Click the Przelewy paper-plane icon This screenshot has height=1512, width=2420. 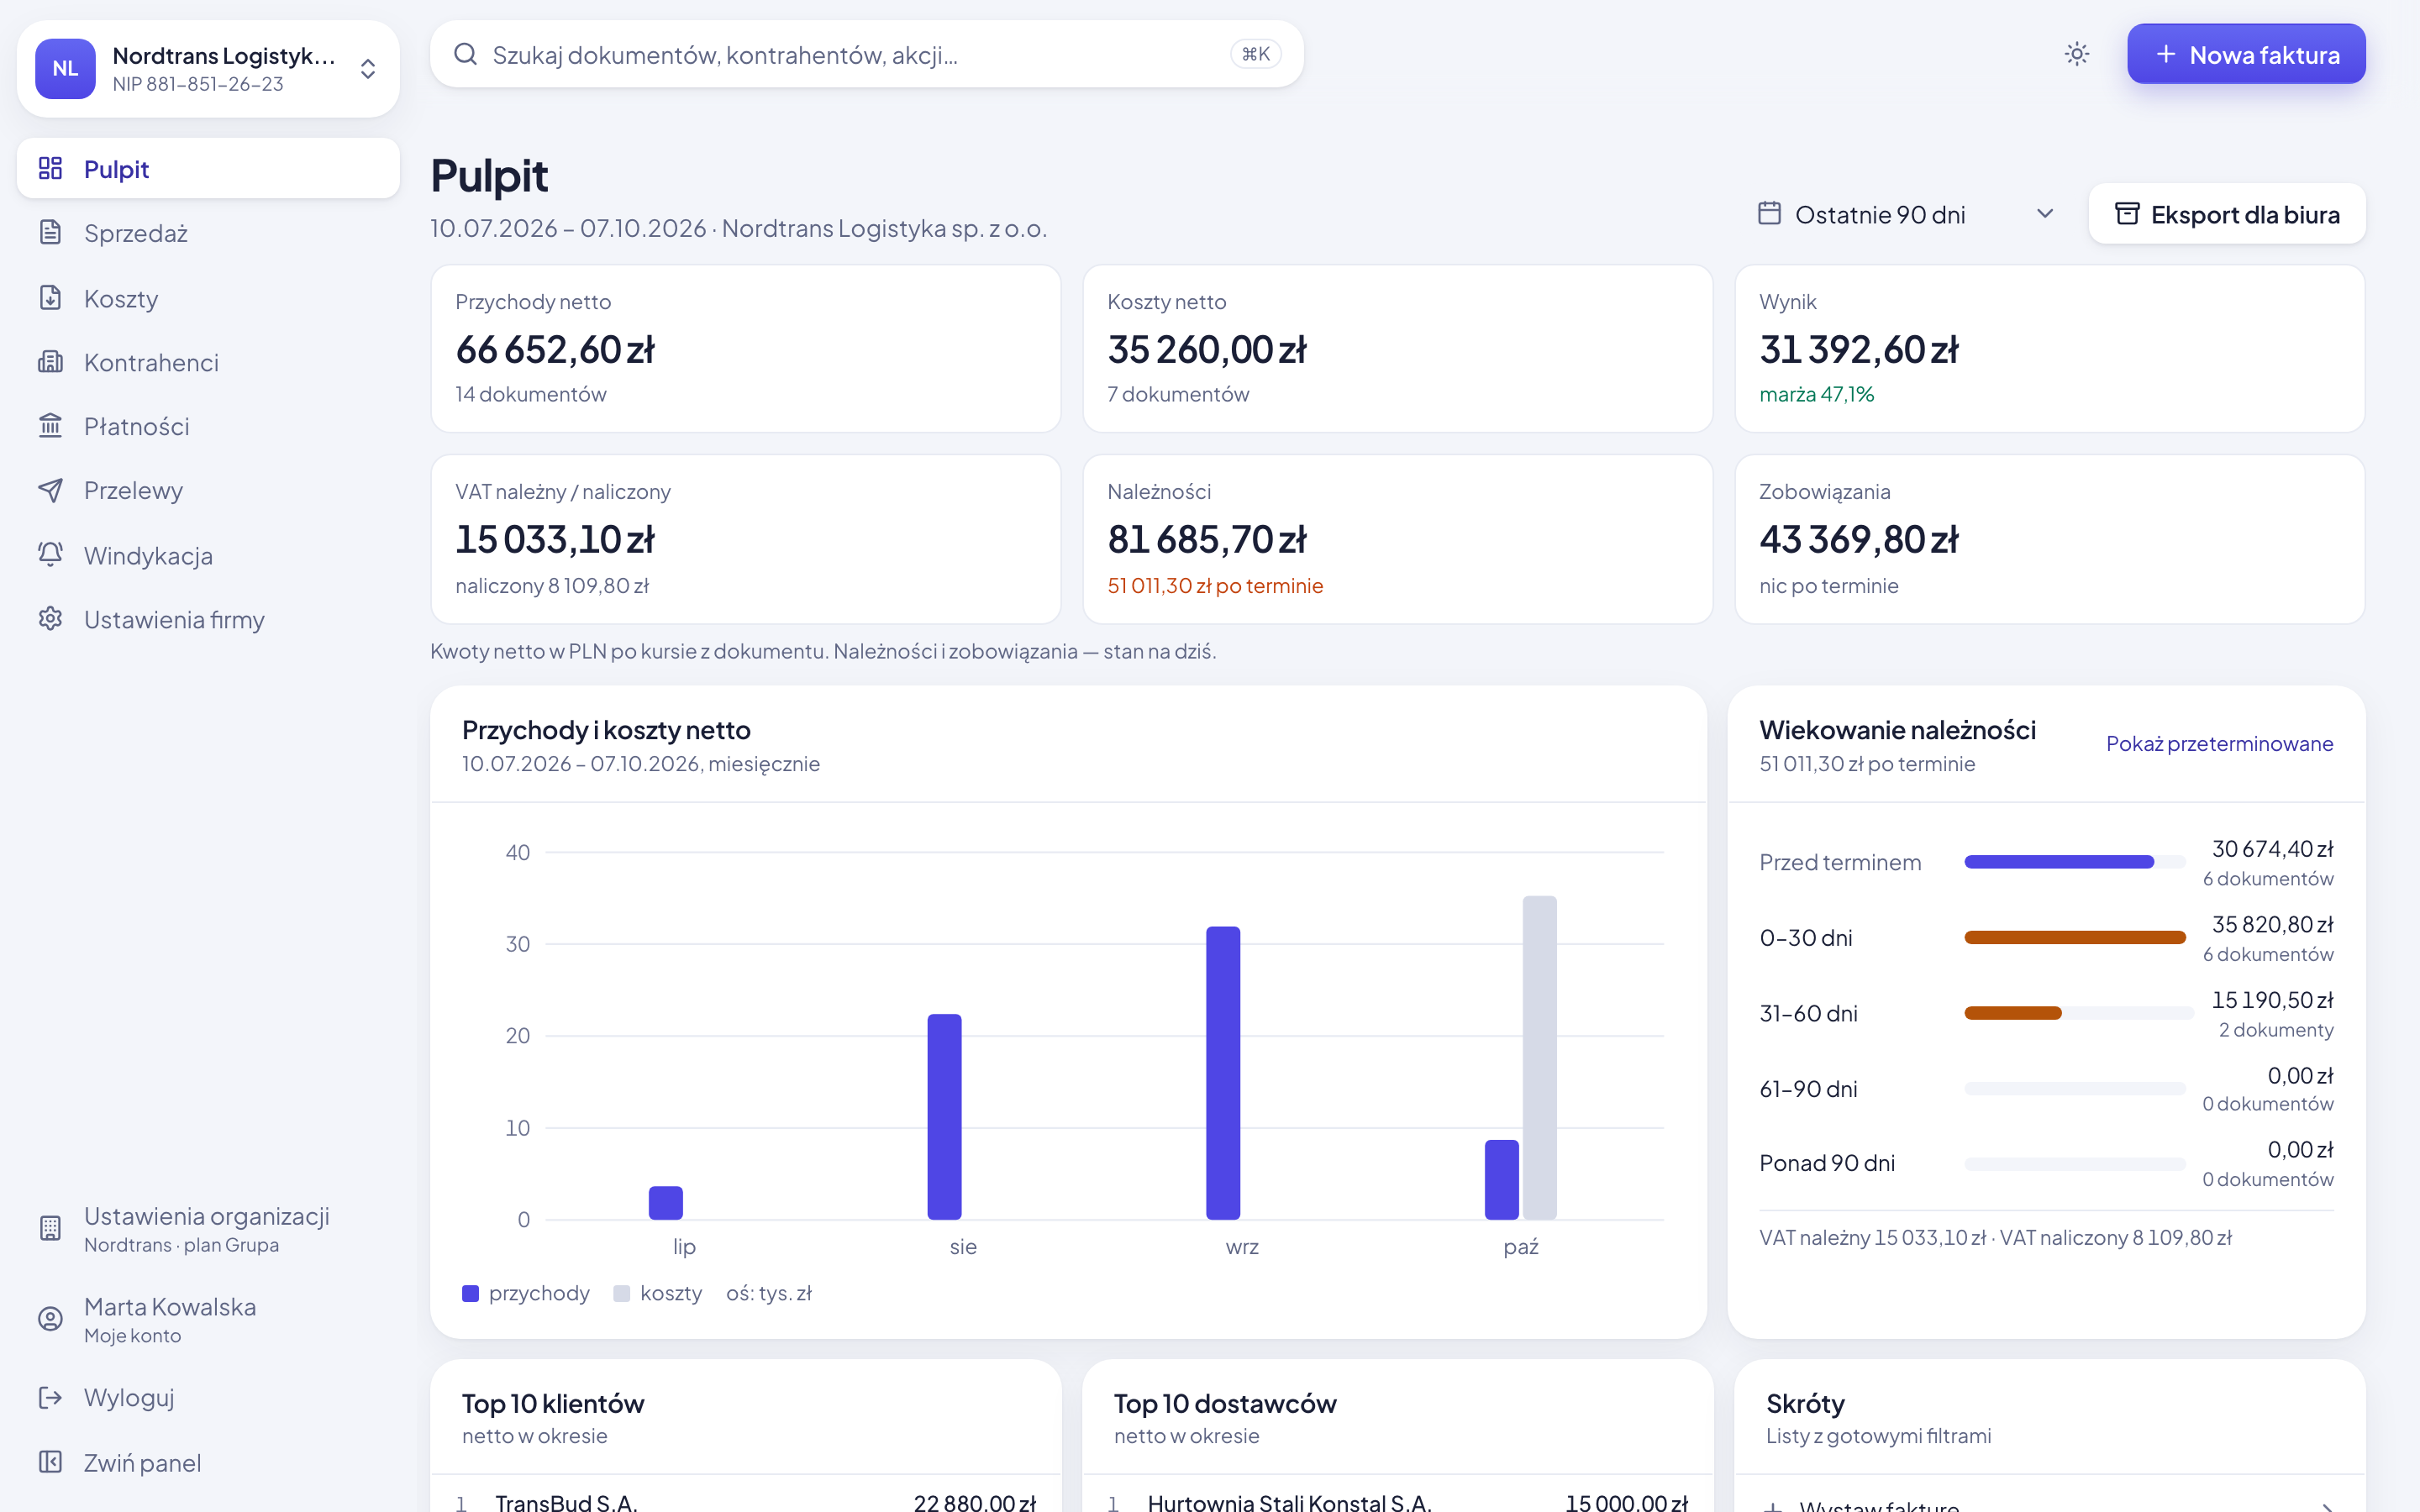pos(50,490)
